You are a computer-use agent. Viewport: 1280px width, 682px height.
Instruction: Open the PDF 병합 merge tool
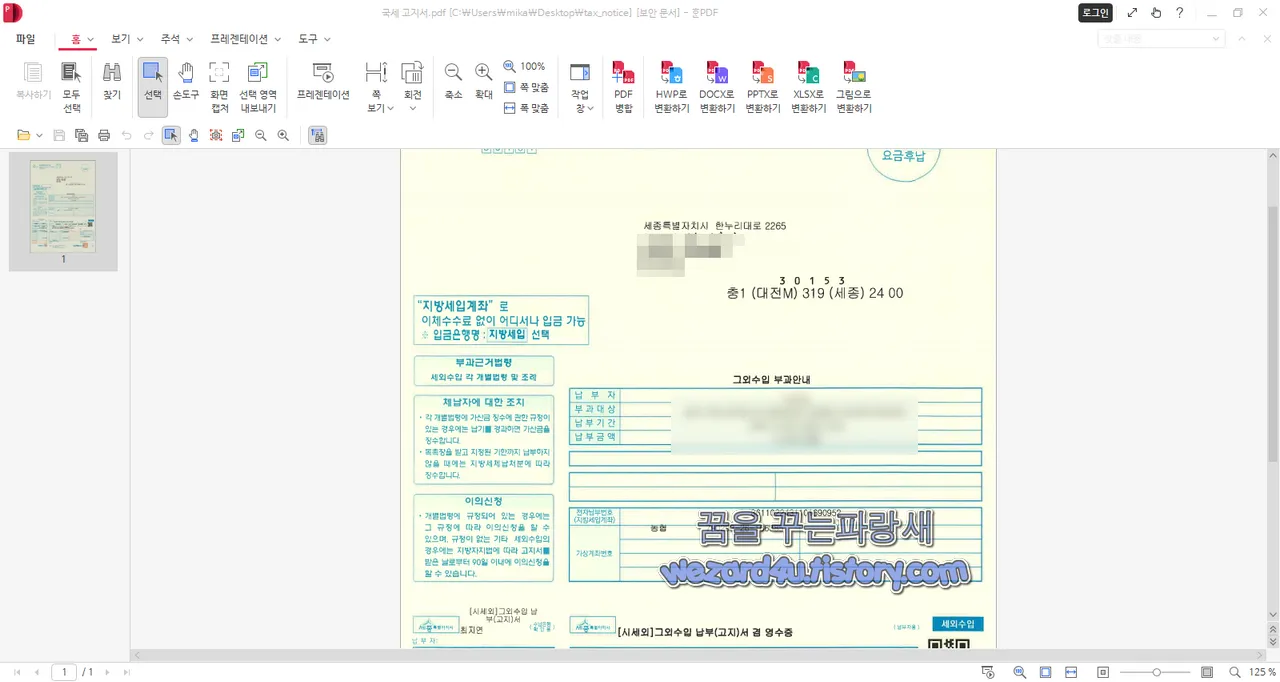pyautogui.click(x=623, y=86)
